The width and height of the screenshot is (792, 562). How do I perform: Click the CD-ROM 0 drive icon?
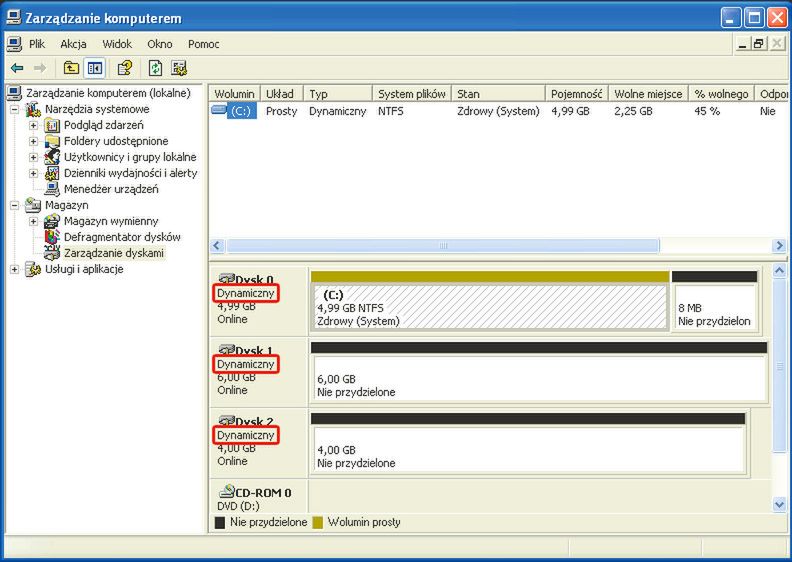click(227, 491)
